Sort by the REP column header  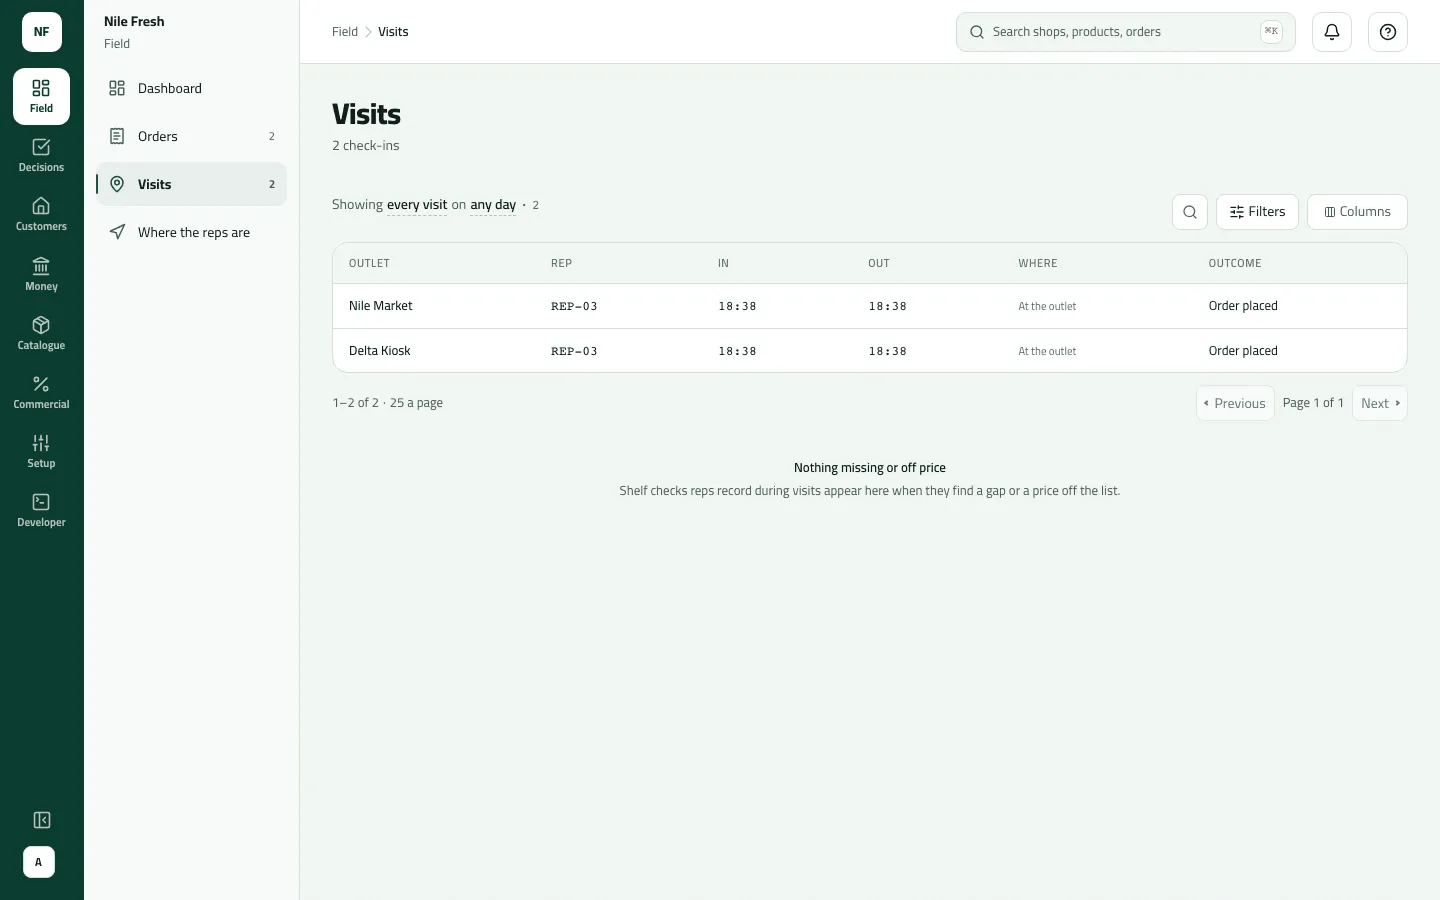(561, 264)
